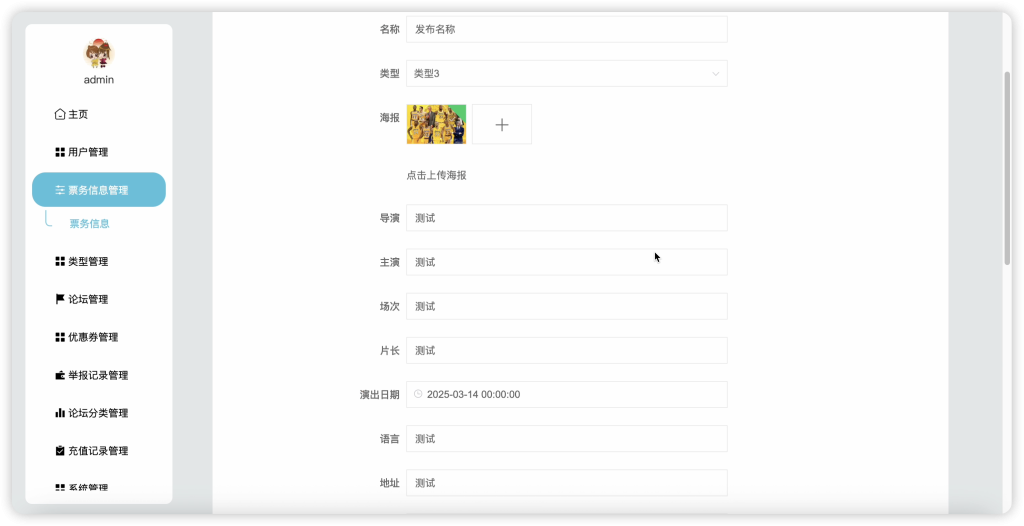Click the plus icon to upload poster

tap(502, 124)
